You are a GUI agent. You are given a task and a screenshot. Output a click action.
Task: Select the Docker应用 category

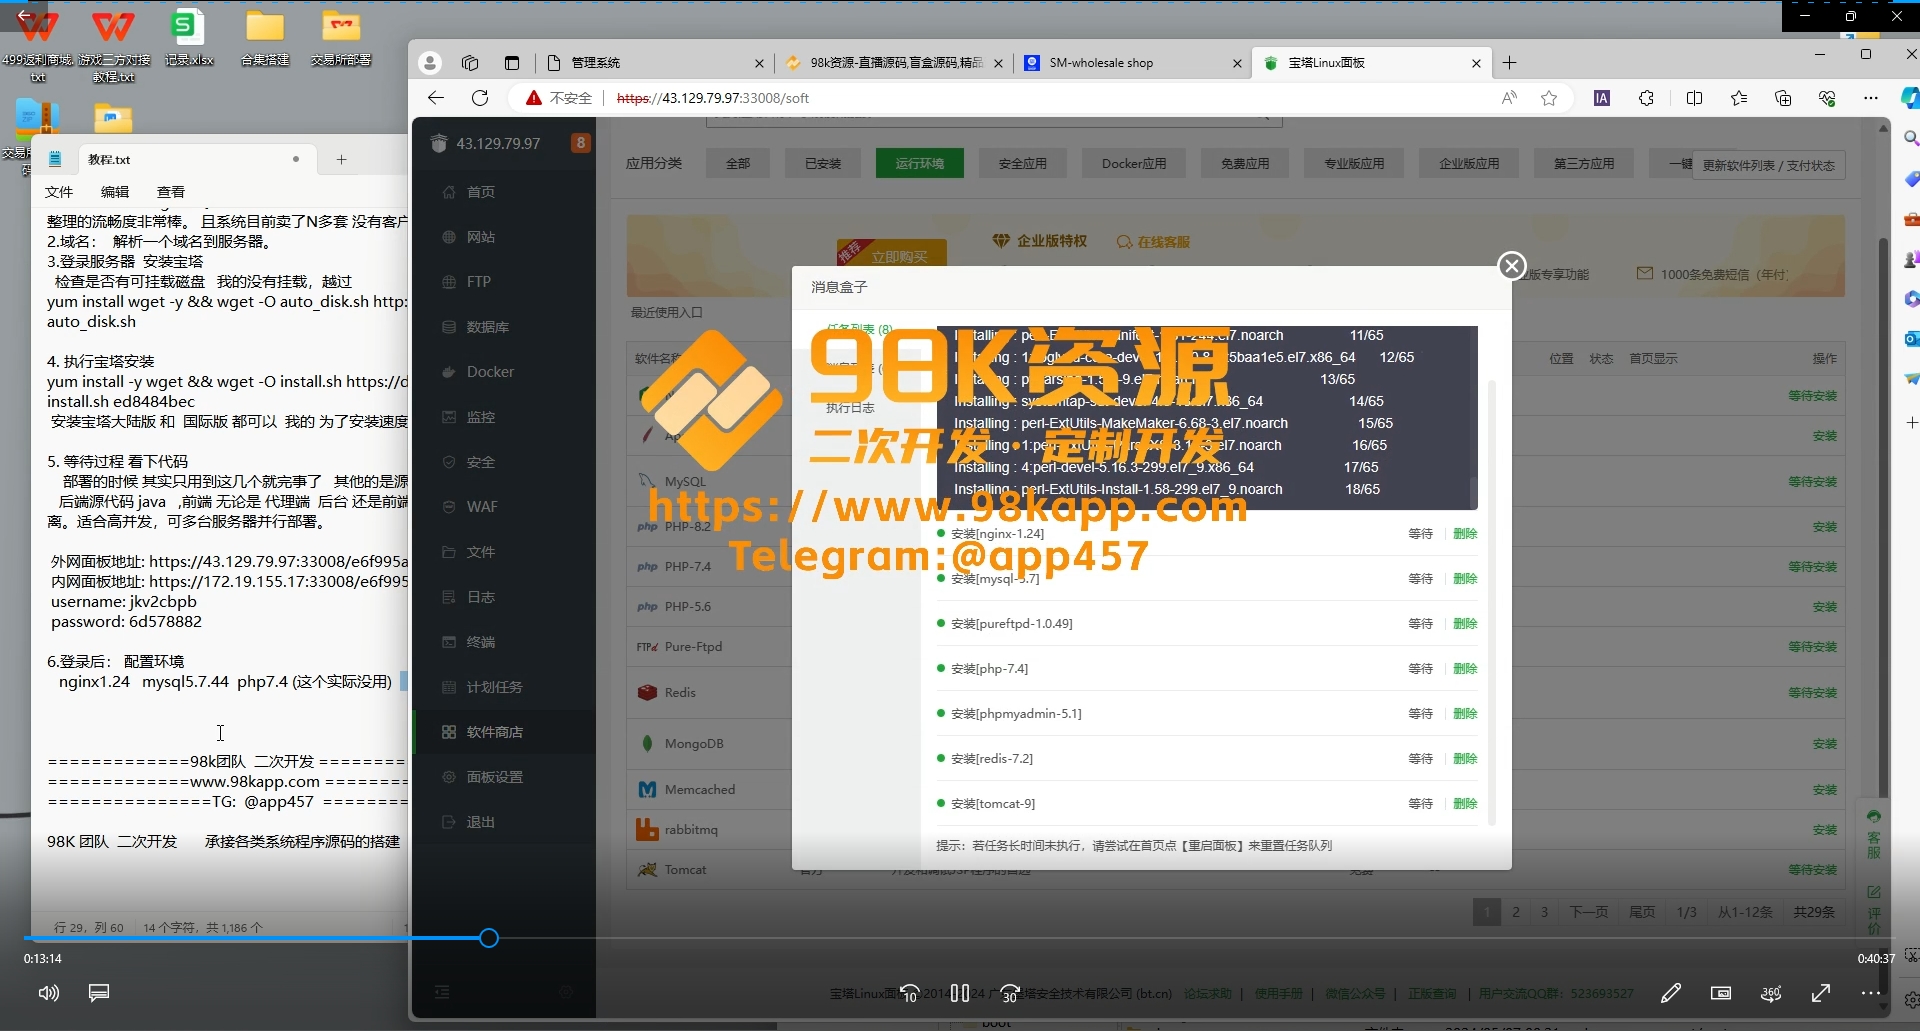pos(1134,163)
